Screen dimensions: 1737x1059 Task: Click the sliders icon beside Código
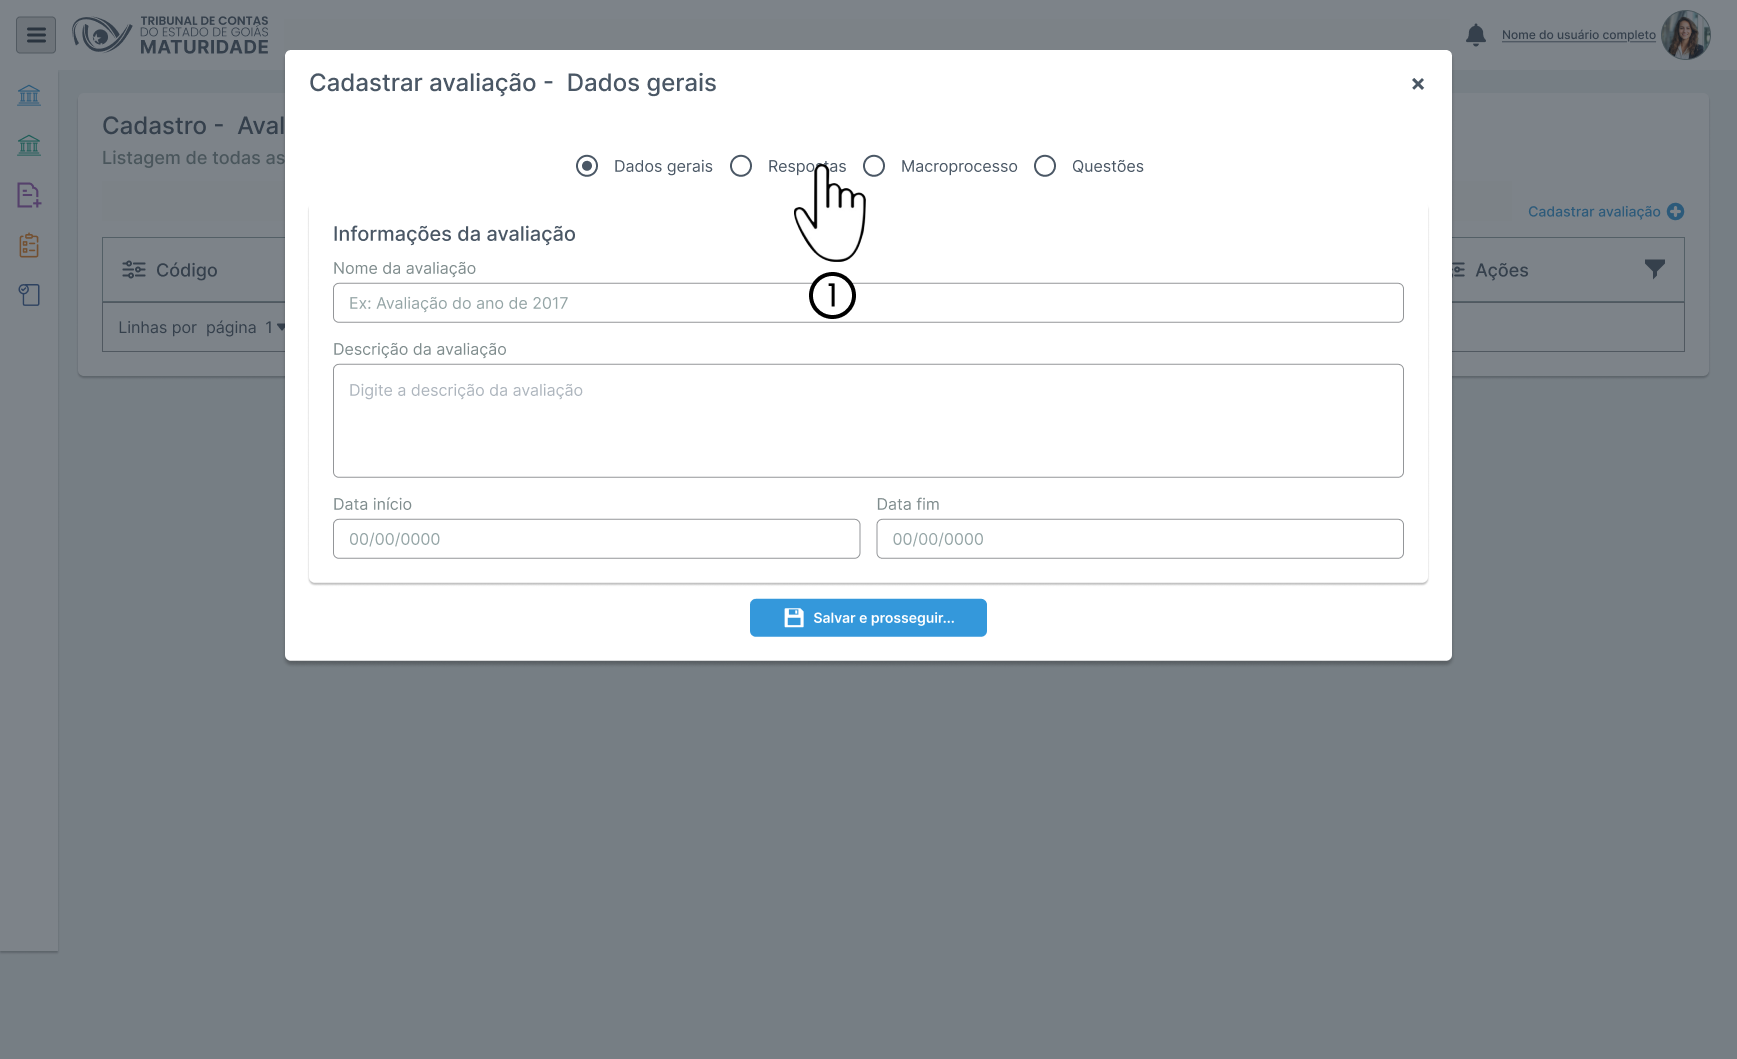coord(134,270)
